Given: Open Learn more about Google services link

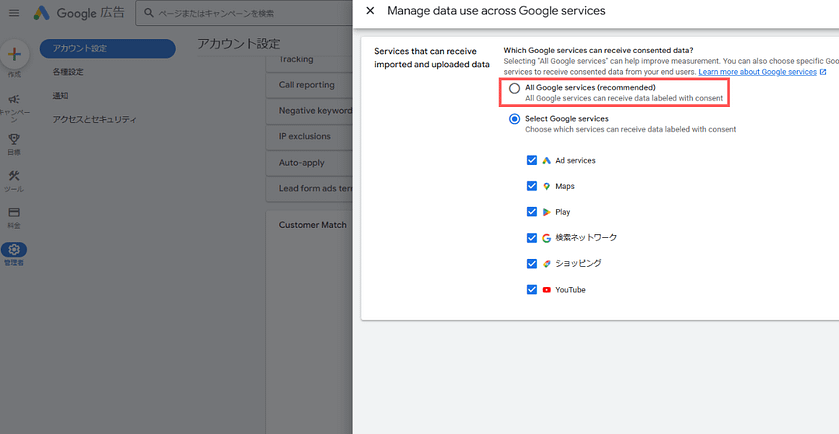Looking at the screenshot, I should click(757, 72).
